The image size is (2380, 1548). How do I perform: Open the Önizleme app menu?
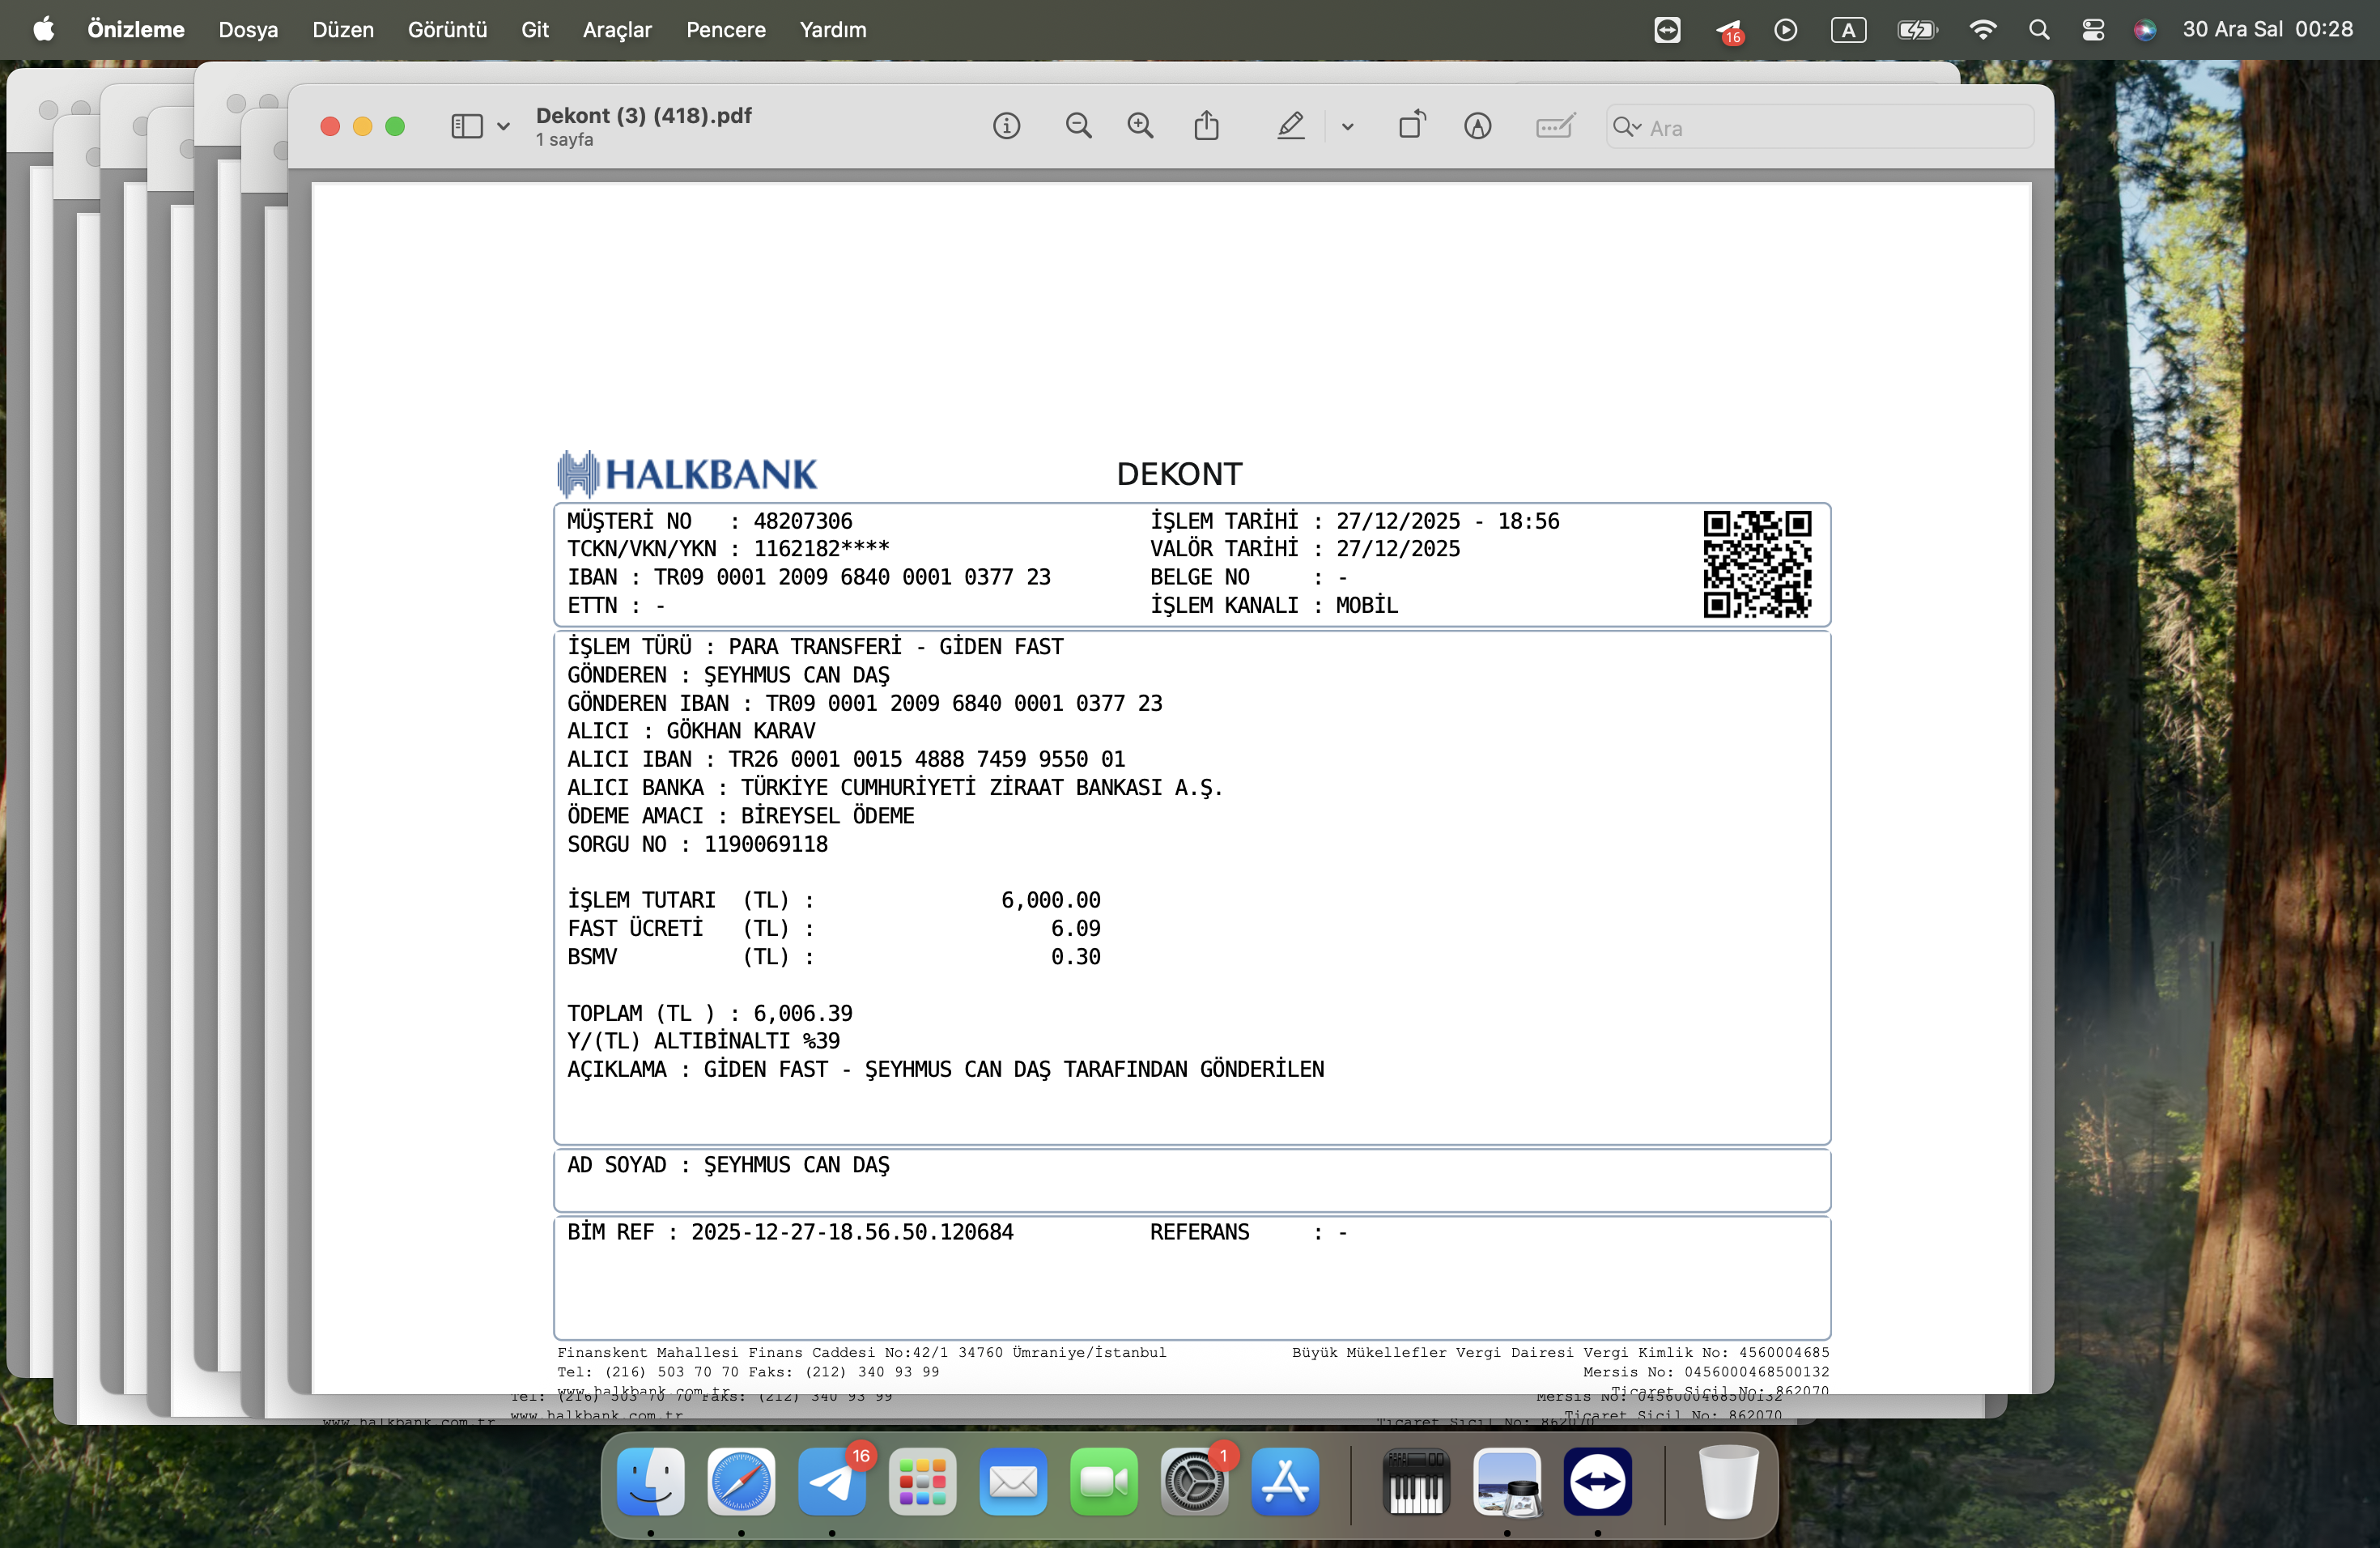click(x=136, y=29)
